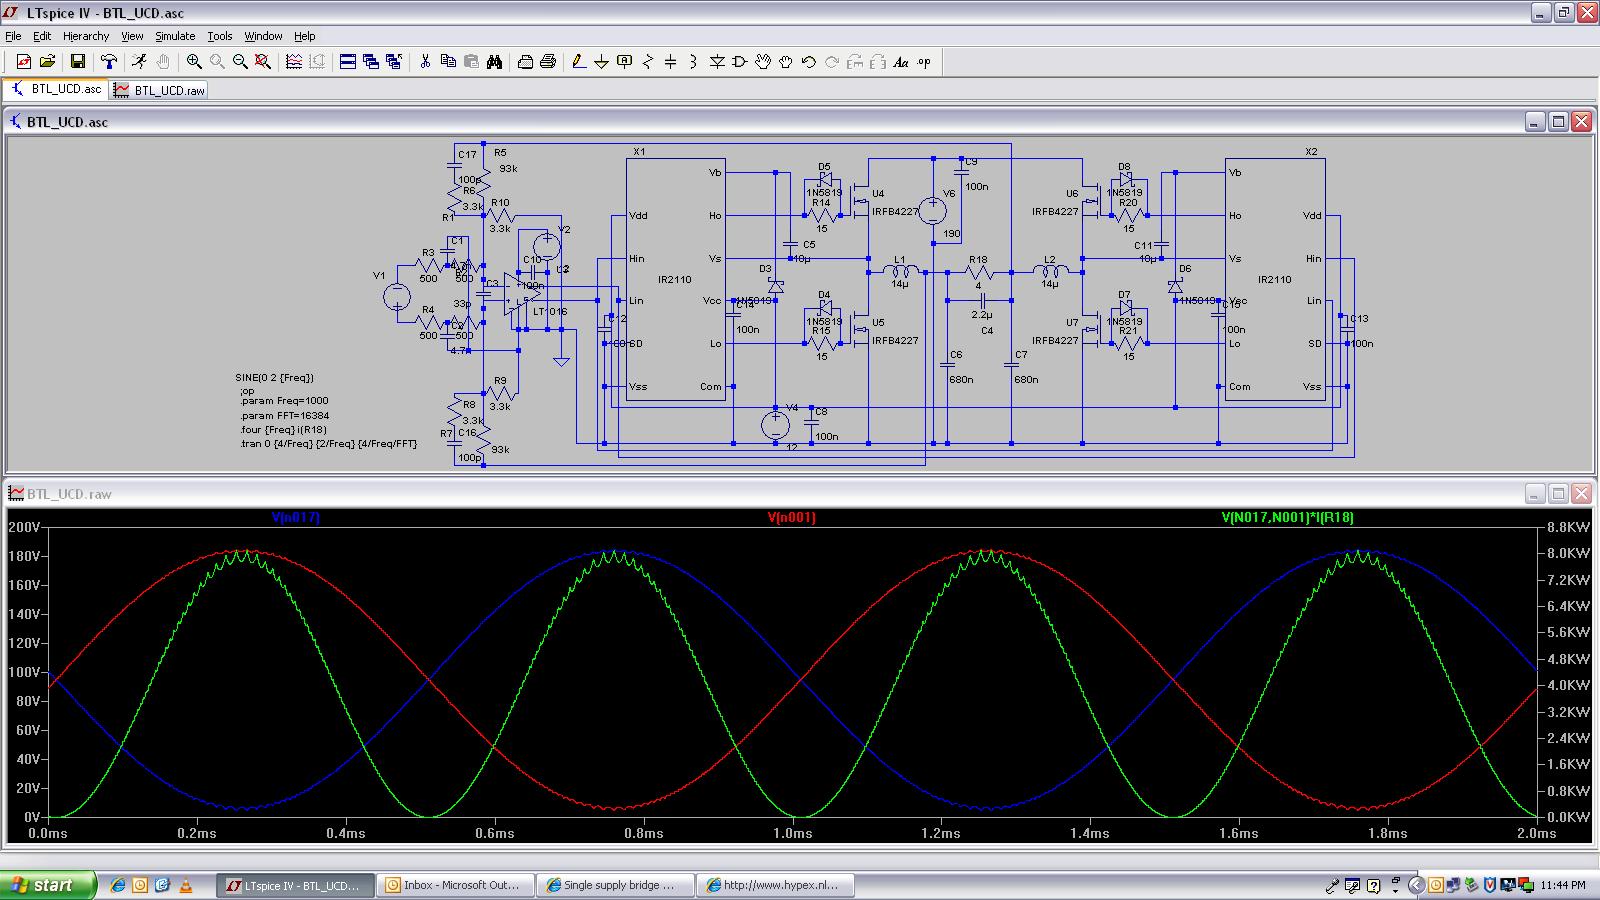The width and height of the screenshot is (1600, 900).
Task: Select the Move hand tool
Action: [763, 62]
